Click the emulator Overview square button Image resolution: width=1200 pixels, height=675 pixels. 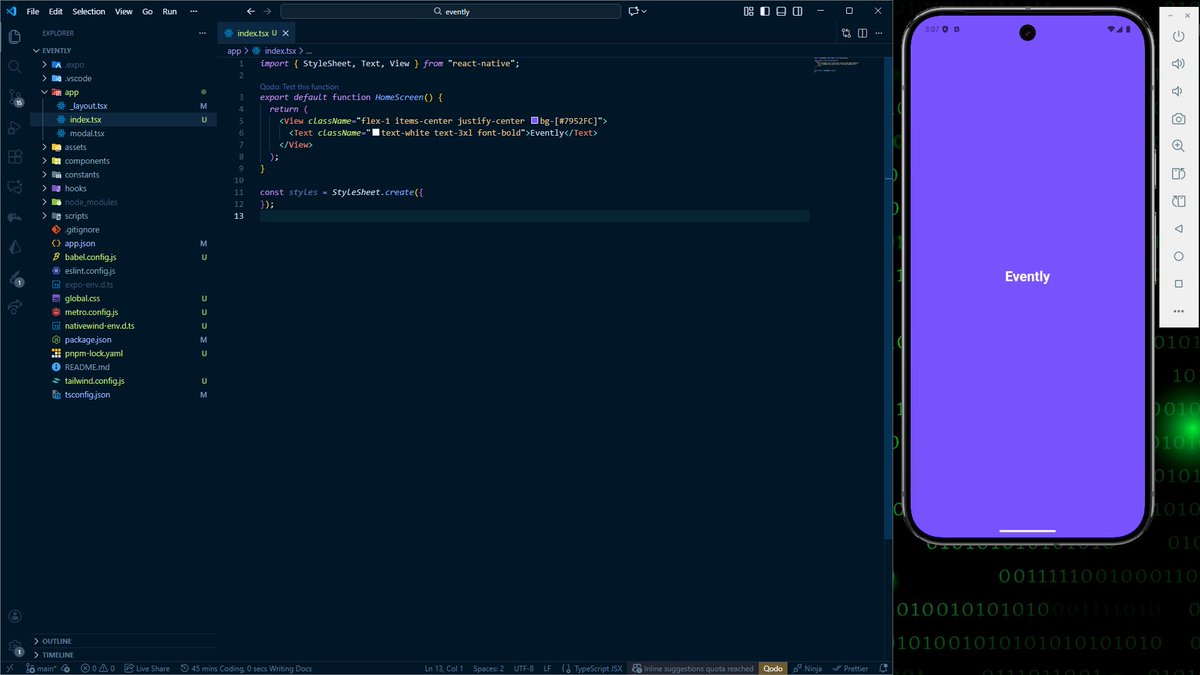point(1178,284)
